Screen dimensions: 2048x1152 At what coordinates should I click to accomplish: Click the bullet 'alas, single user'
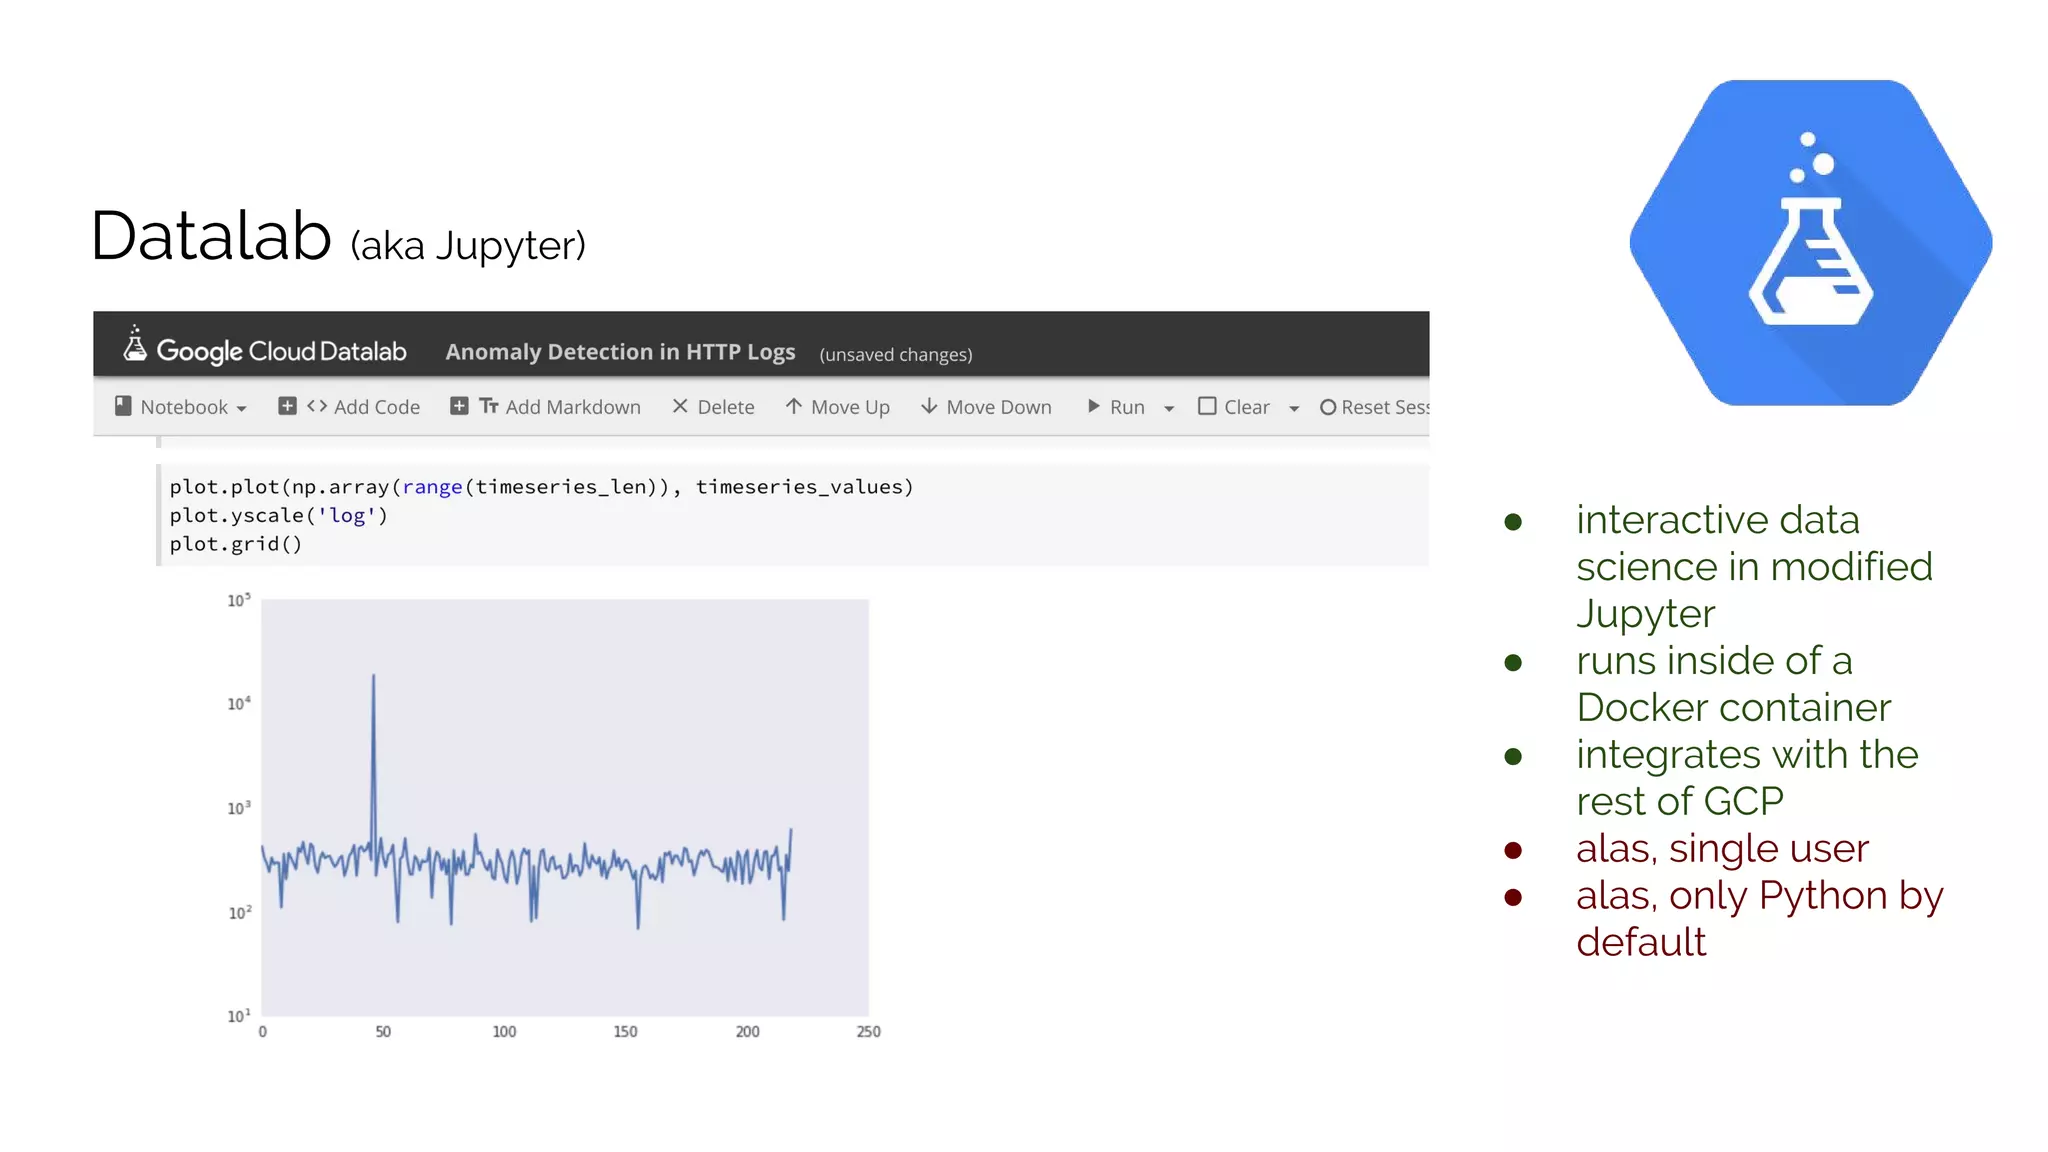point(1722,848)
